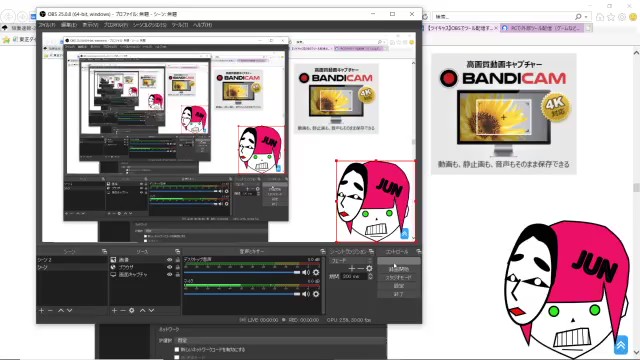The image size is (640, 360).
Task: Open the フェード transition dropdown
Action: (x=351, y=260)
